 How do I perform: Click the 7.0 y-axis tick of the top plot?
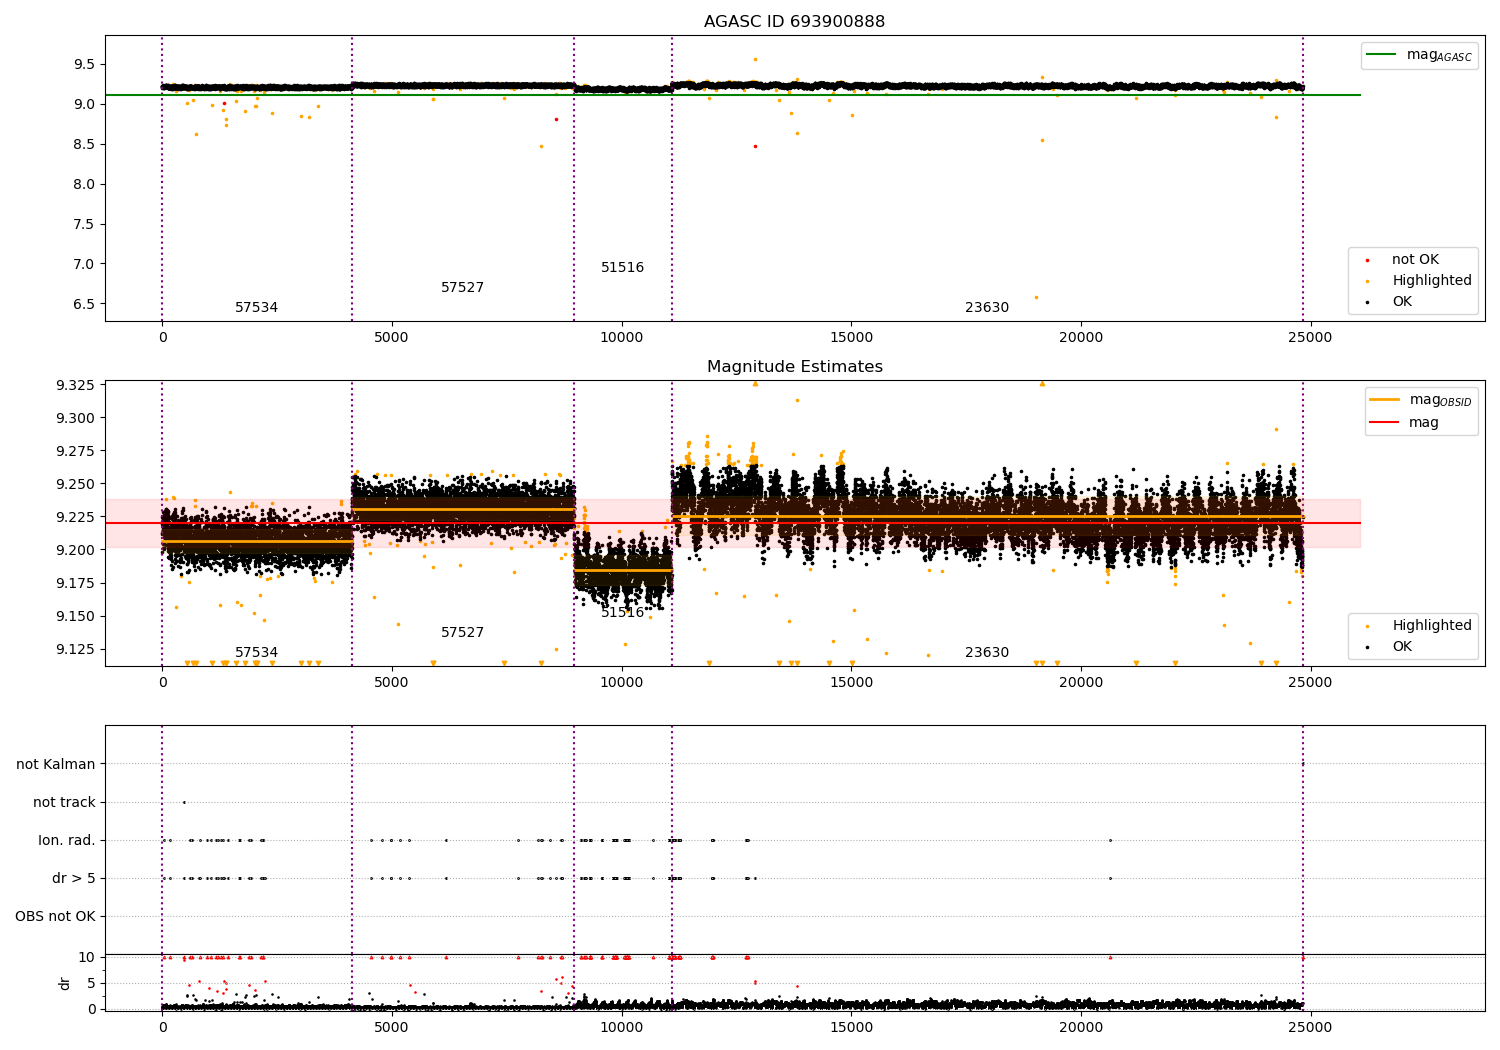(x=84, y=264)
